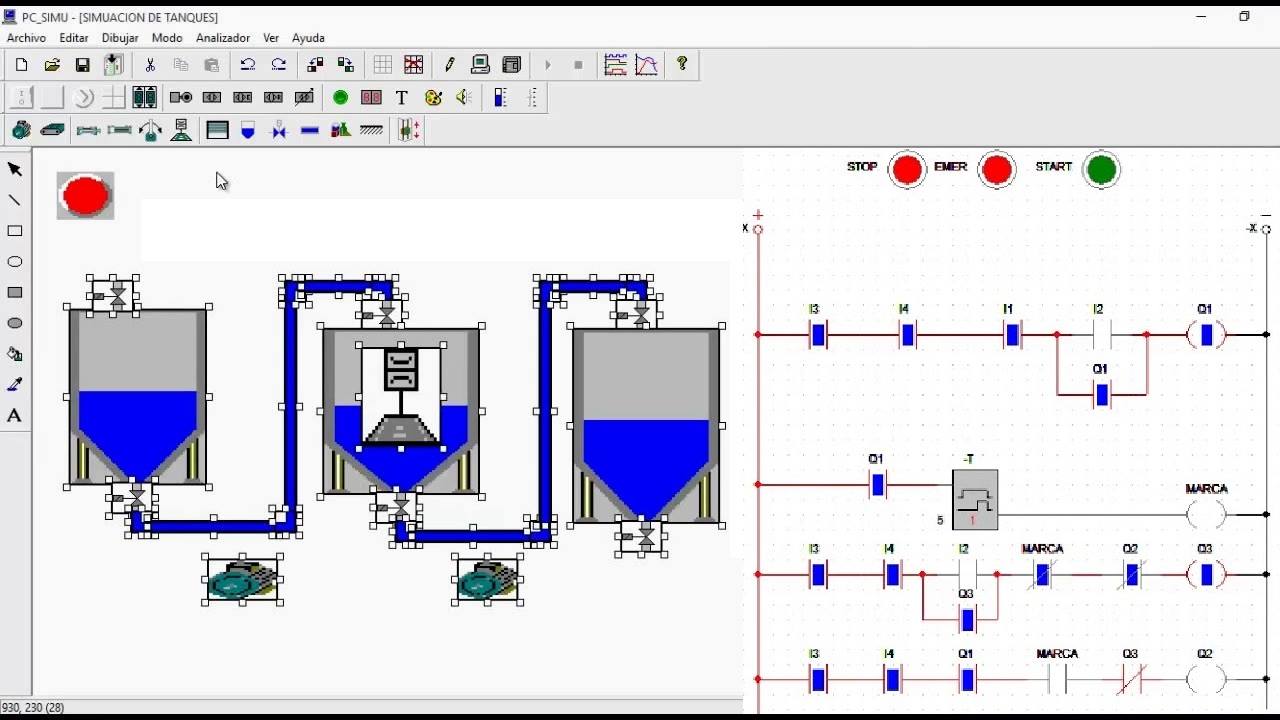Select the blue level gauge icon
The image size is (1280, 720).
(x=501, y=97)
